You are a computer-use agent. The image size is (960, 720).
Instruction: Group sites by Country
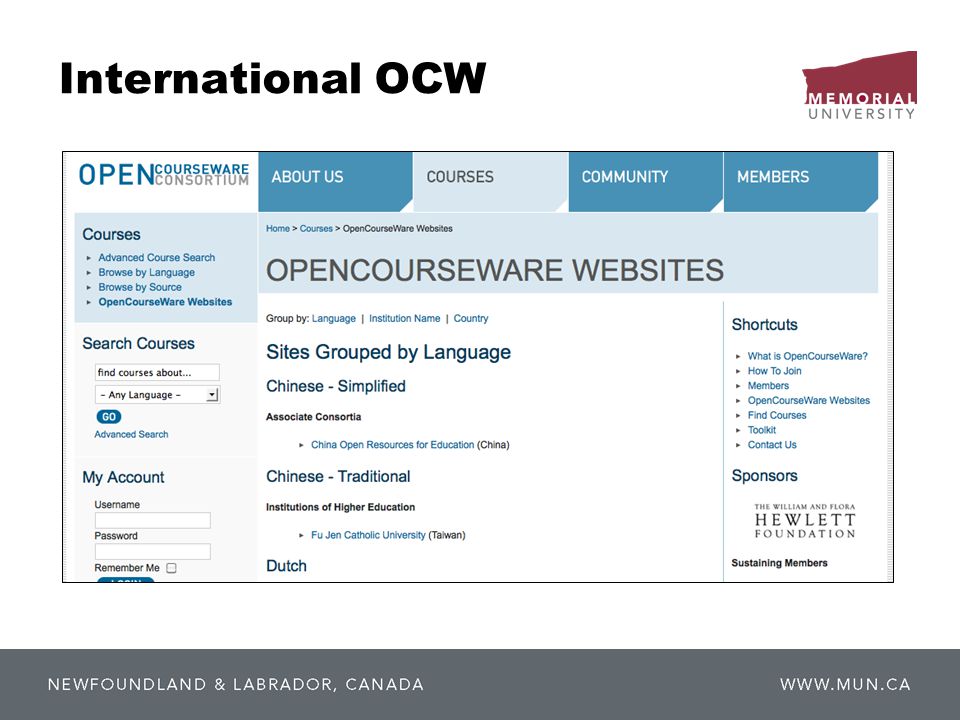(x=471, y=318)
